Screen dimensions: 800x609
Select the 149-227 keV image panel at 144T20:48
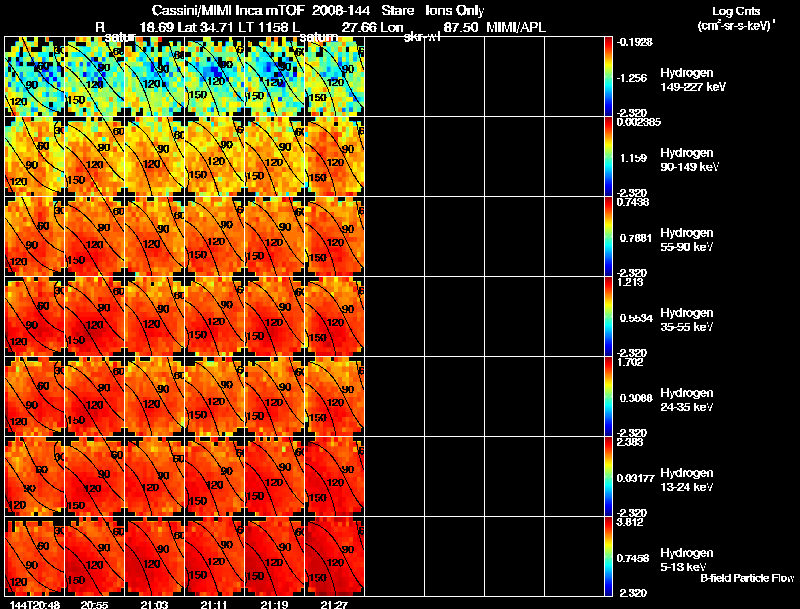tap(34, 77)
